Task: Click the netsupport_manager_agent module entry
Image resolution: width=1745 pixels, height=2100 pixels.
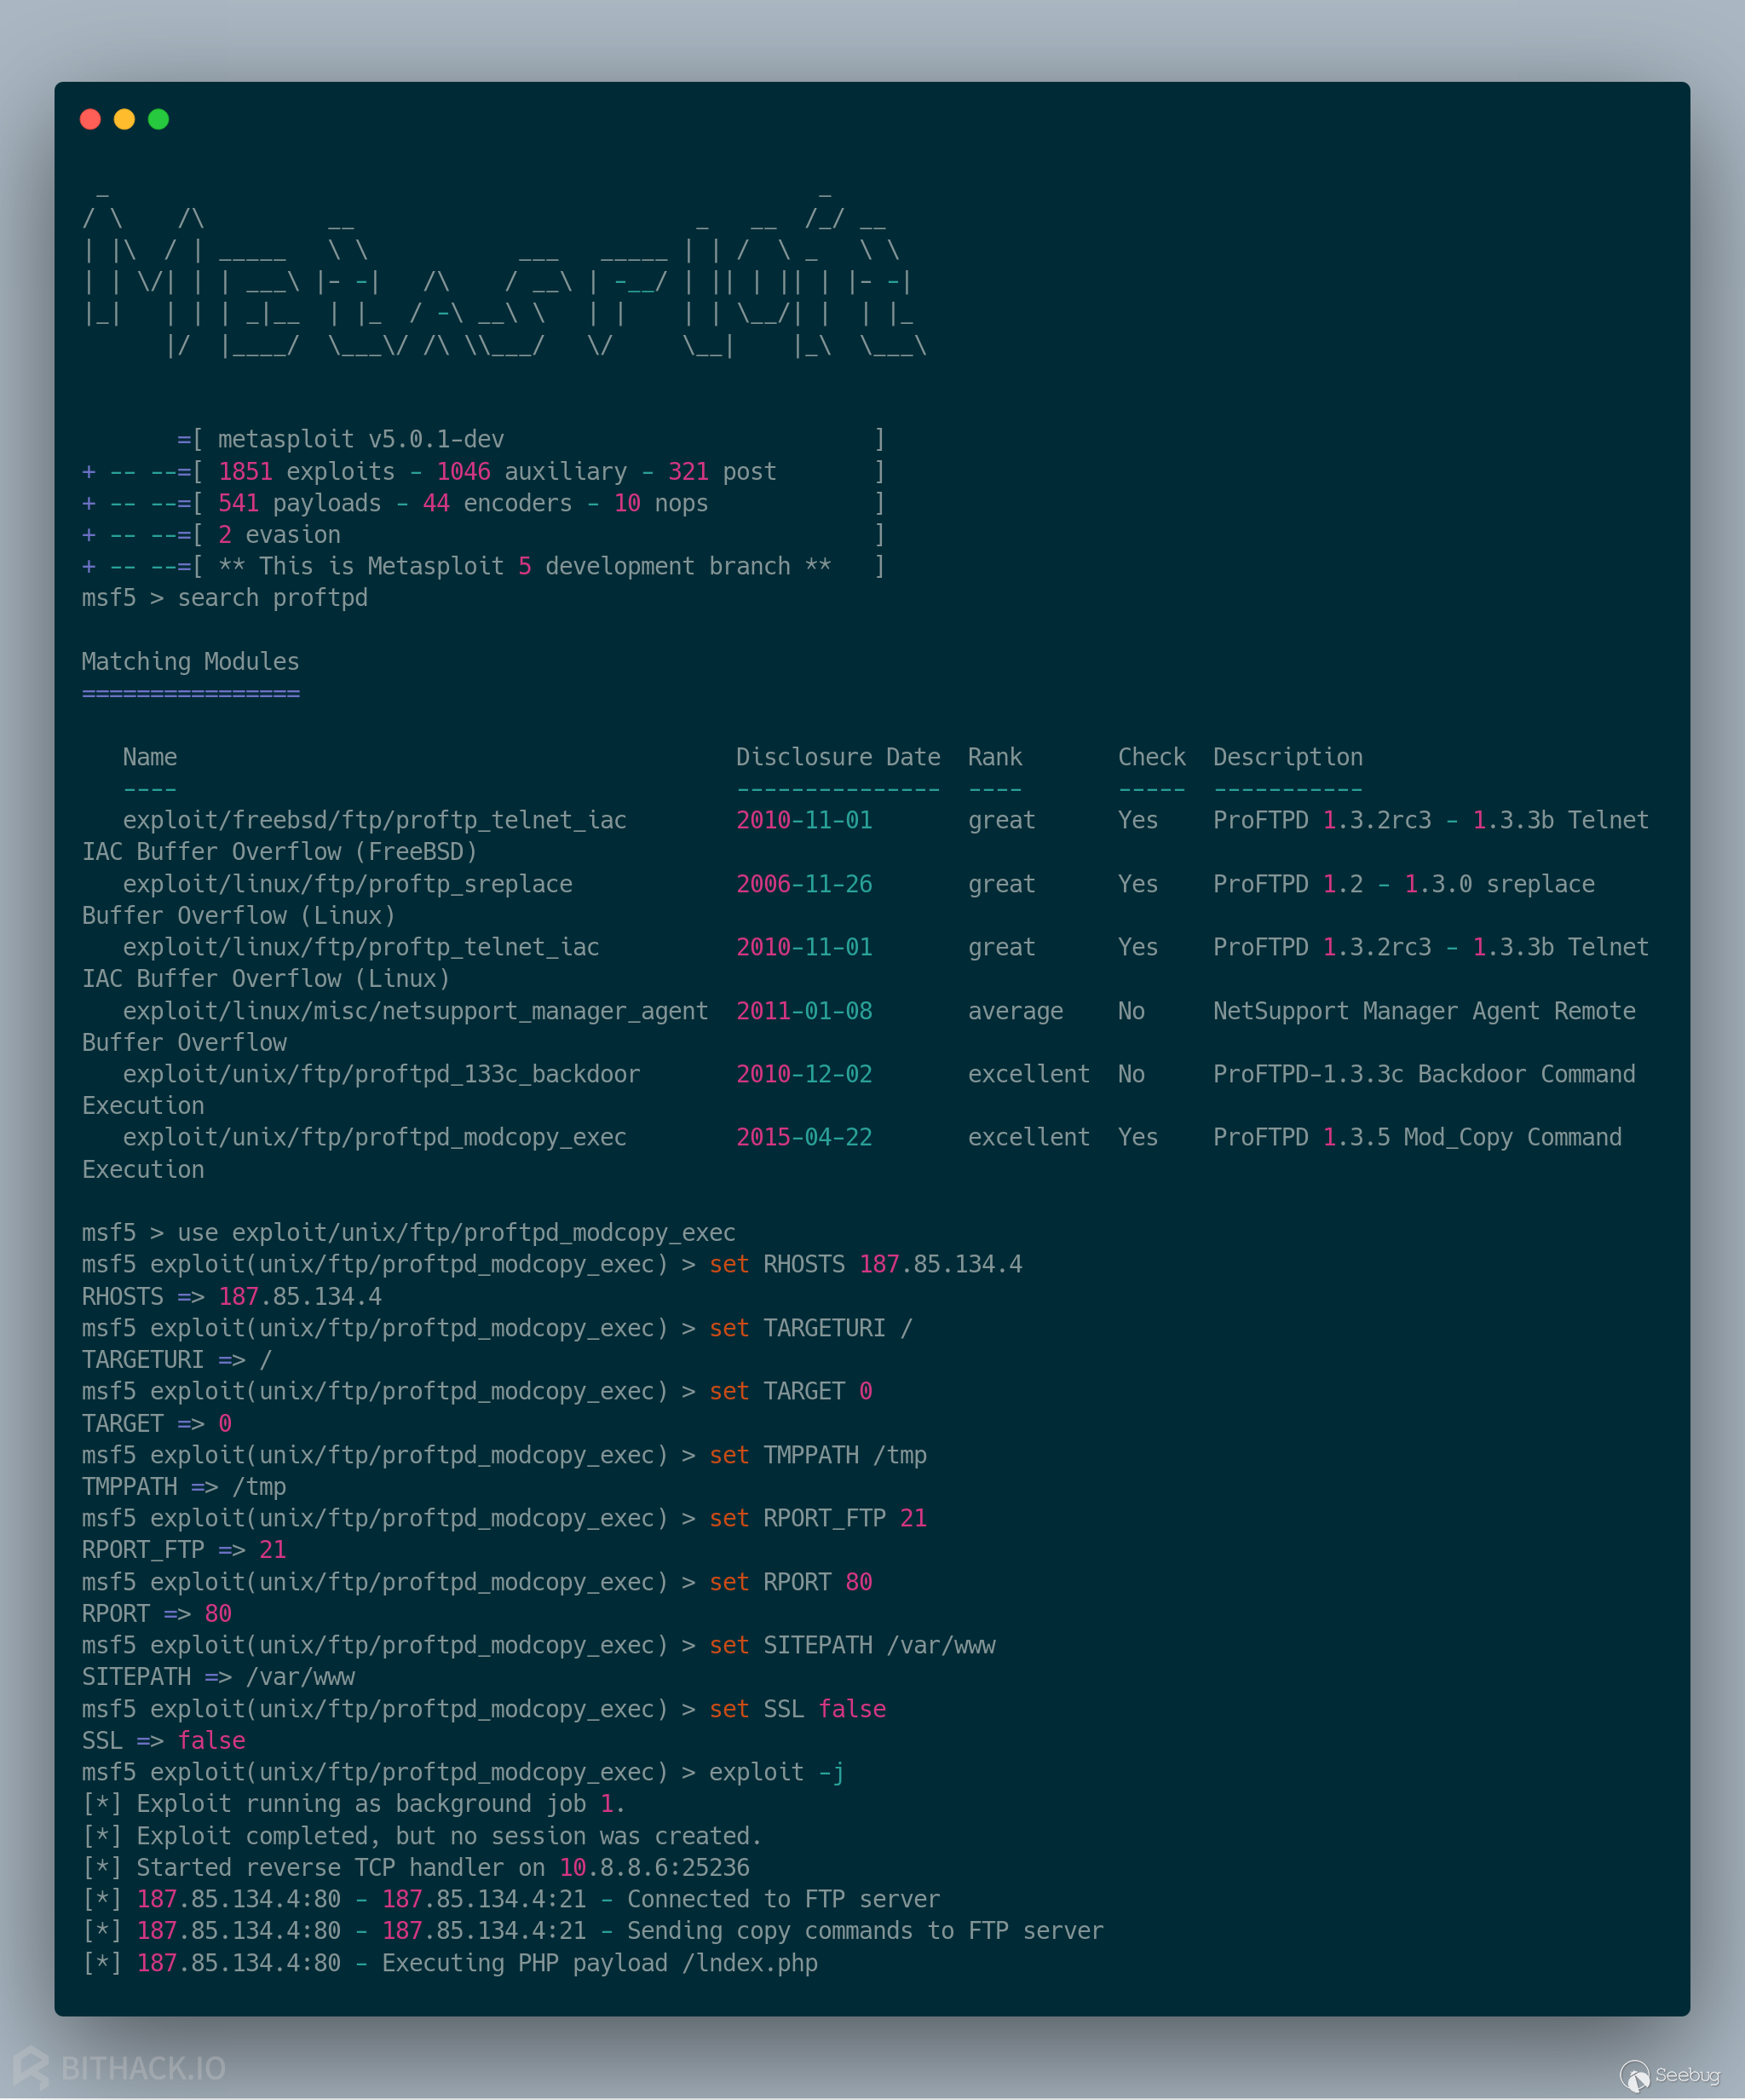Action: tap(415, 1010)
